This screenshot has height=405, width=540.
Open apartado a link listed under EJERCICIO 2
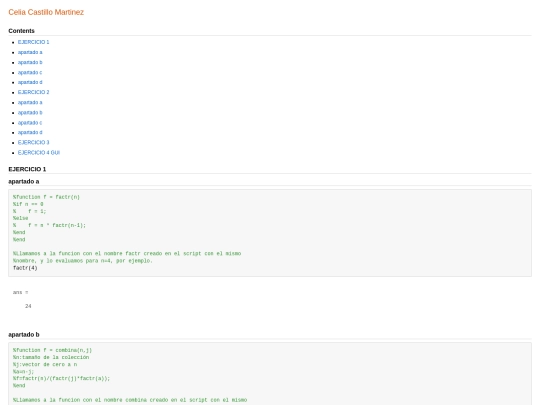[x=30, y=102]
